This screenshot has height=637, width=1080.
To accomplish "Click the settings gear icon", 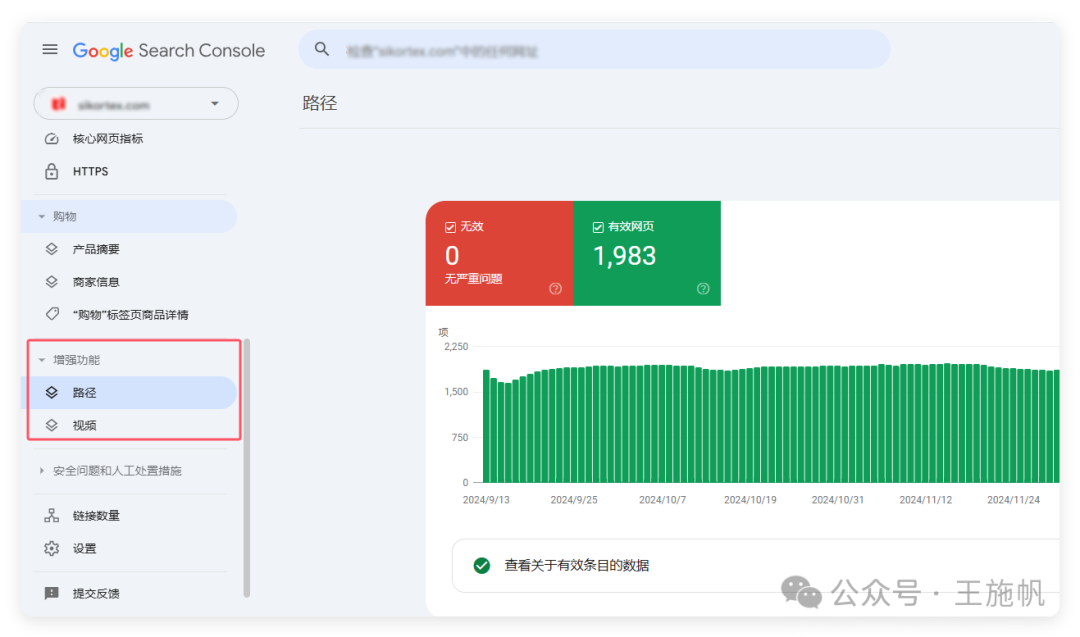I will point(52,549).
